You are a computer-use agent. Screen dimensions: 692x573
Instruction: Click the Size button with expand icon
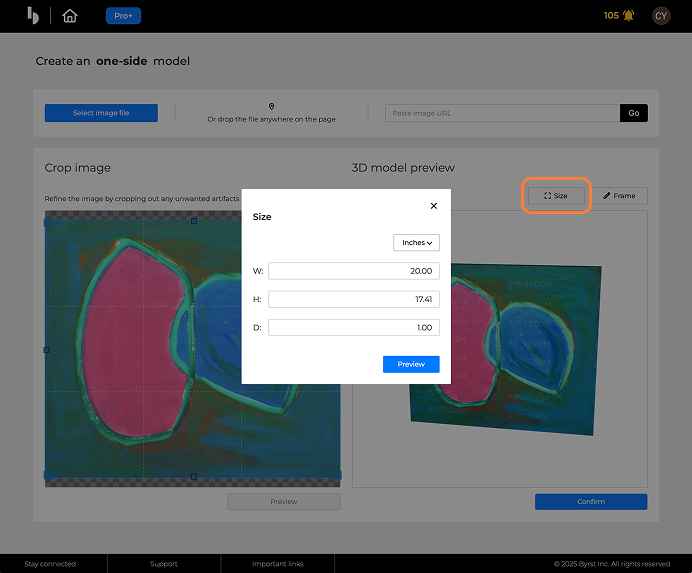click(x=556, y=196)
